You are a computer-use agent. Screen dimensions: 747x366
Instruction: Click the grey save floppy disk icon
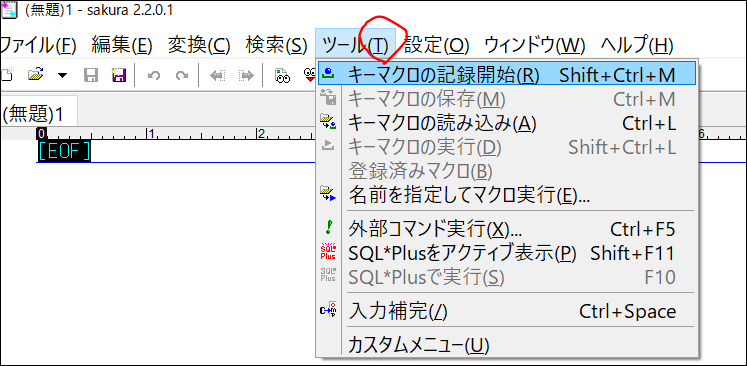(91, 75)
